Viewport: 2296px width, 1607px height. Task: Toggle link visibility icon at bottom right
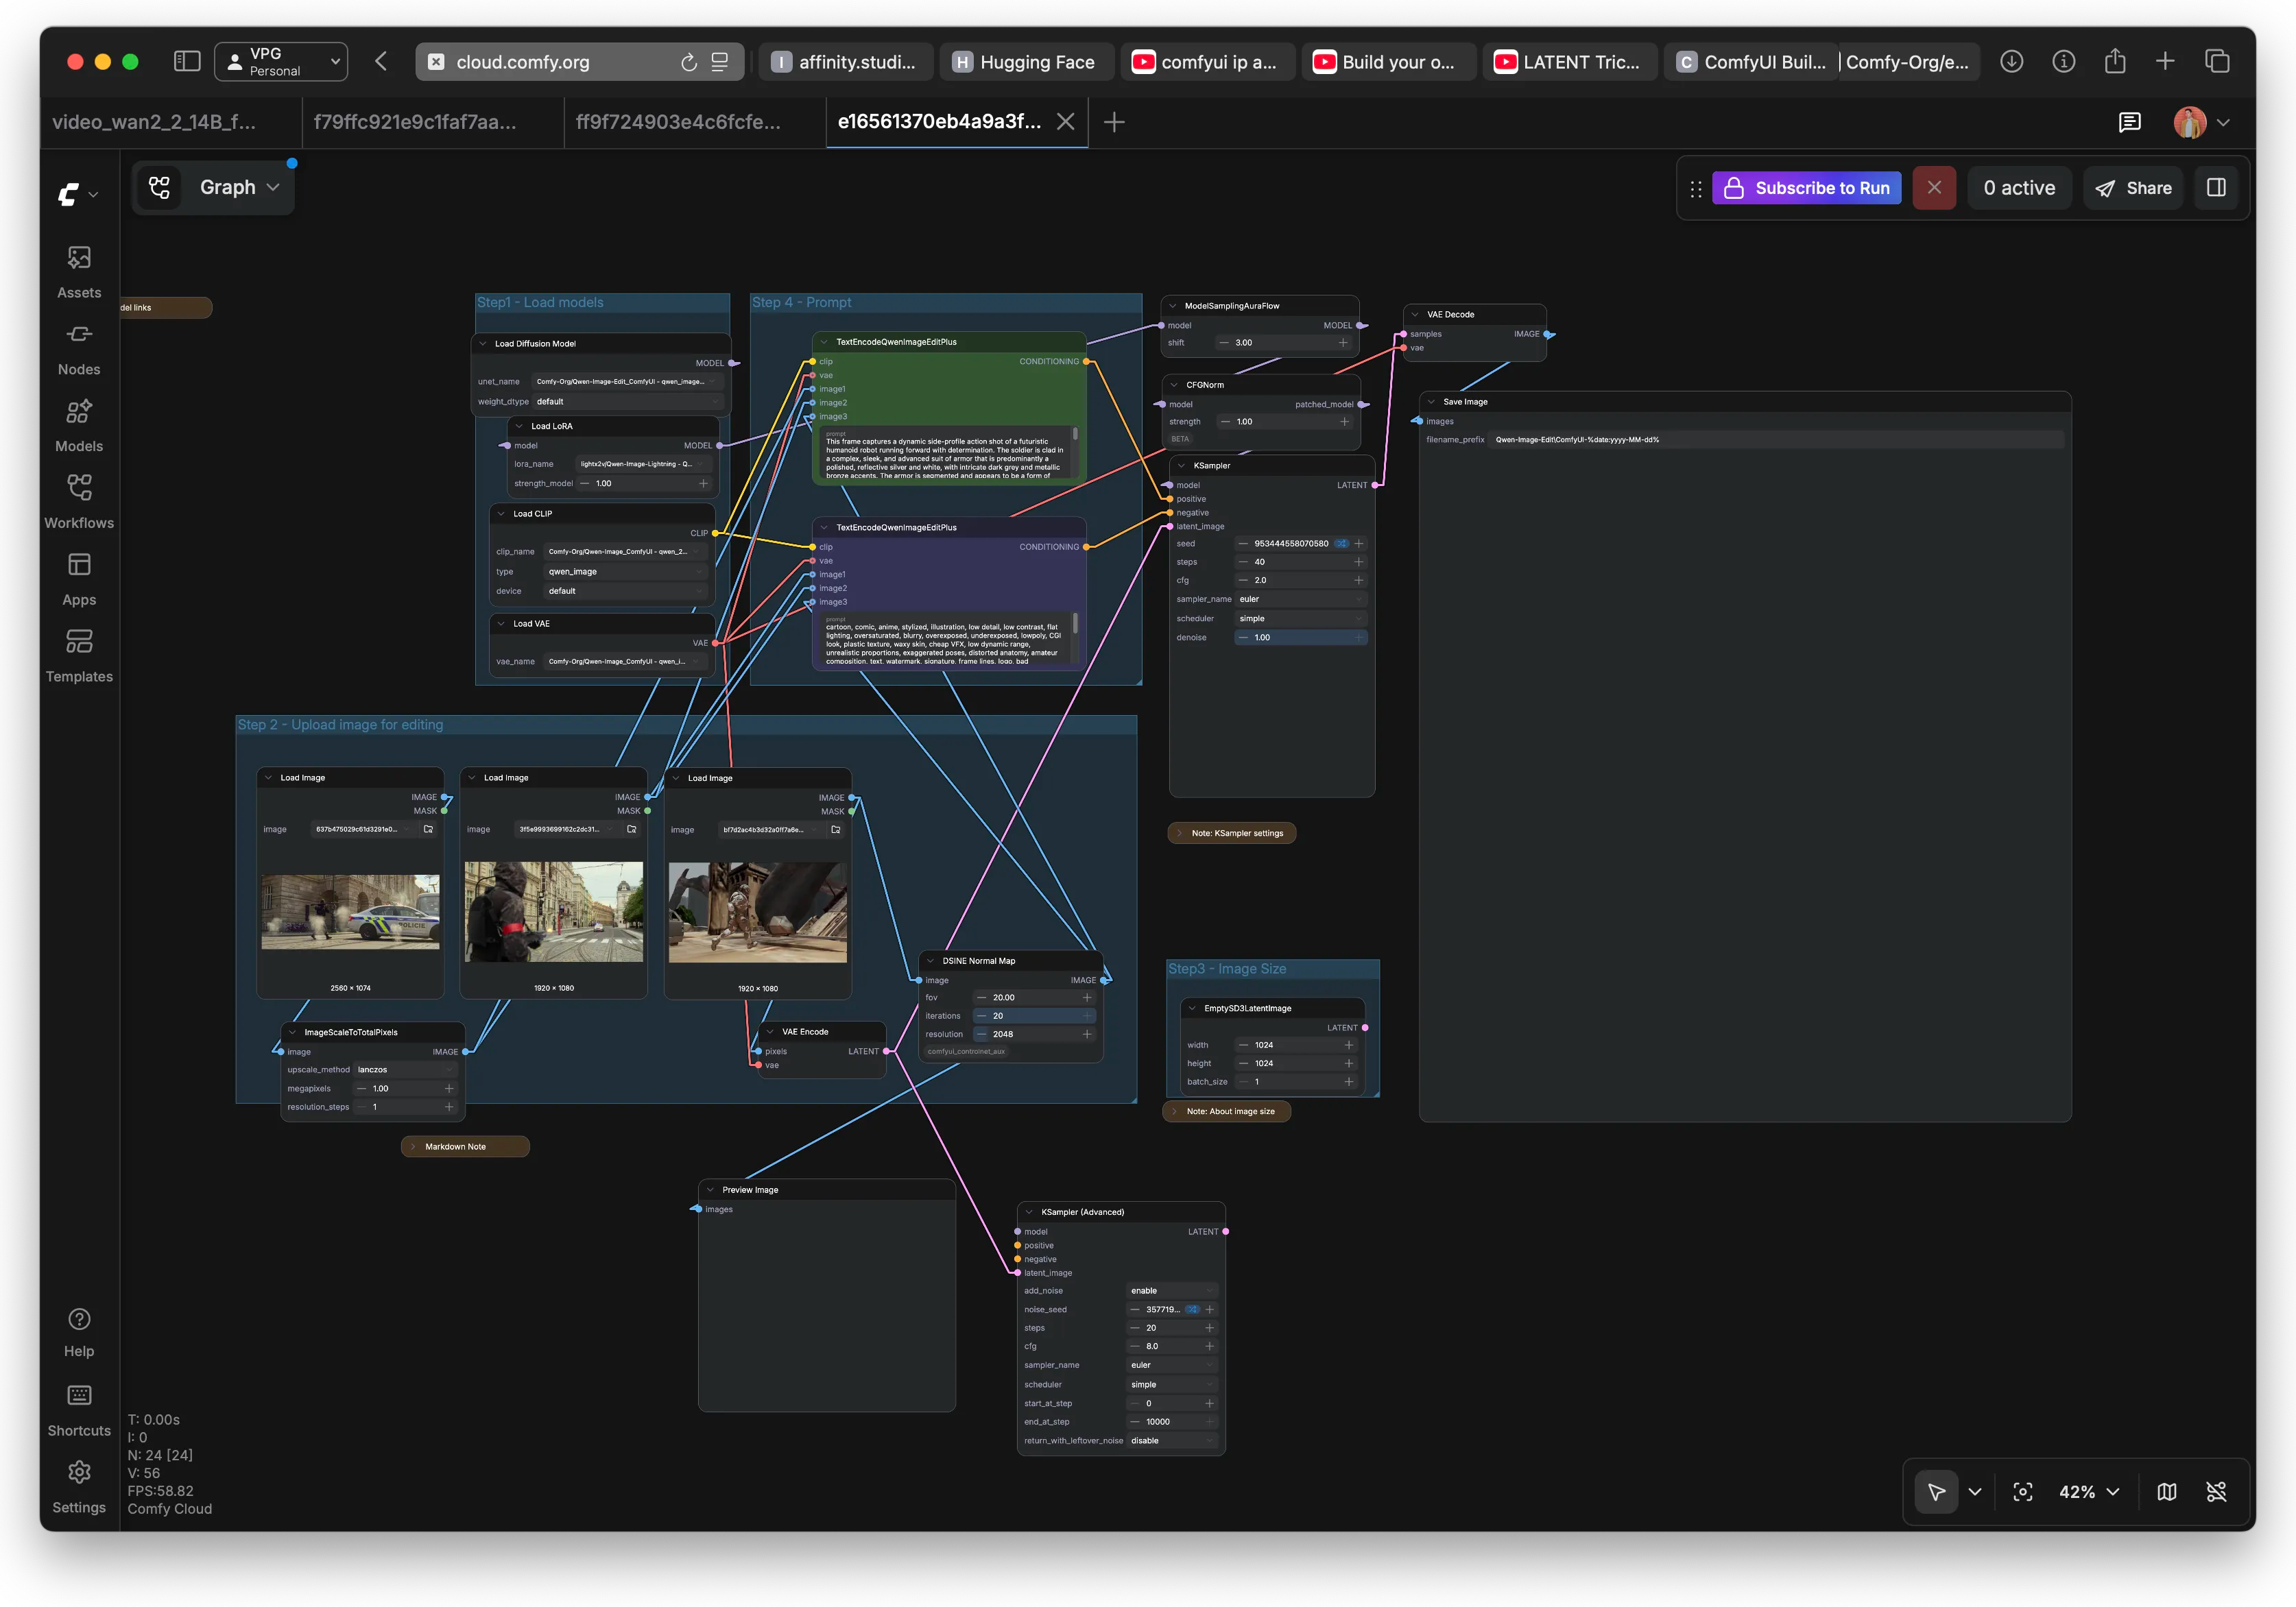pos(2216,1492)
